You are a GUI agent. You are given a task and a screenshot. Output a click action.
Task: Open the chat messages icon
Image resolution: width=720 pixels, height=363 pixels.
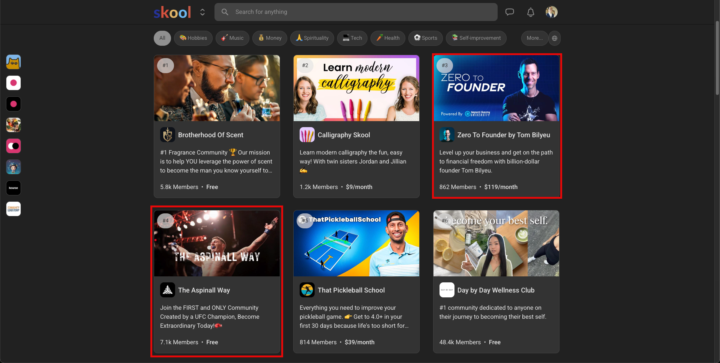click(x=509, y=12)
